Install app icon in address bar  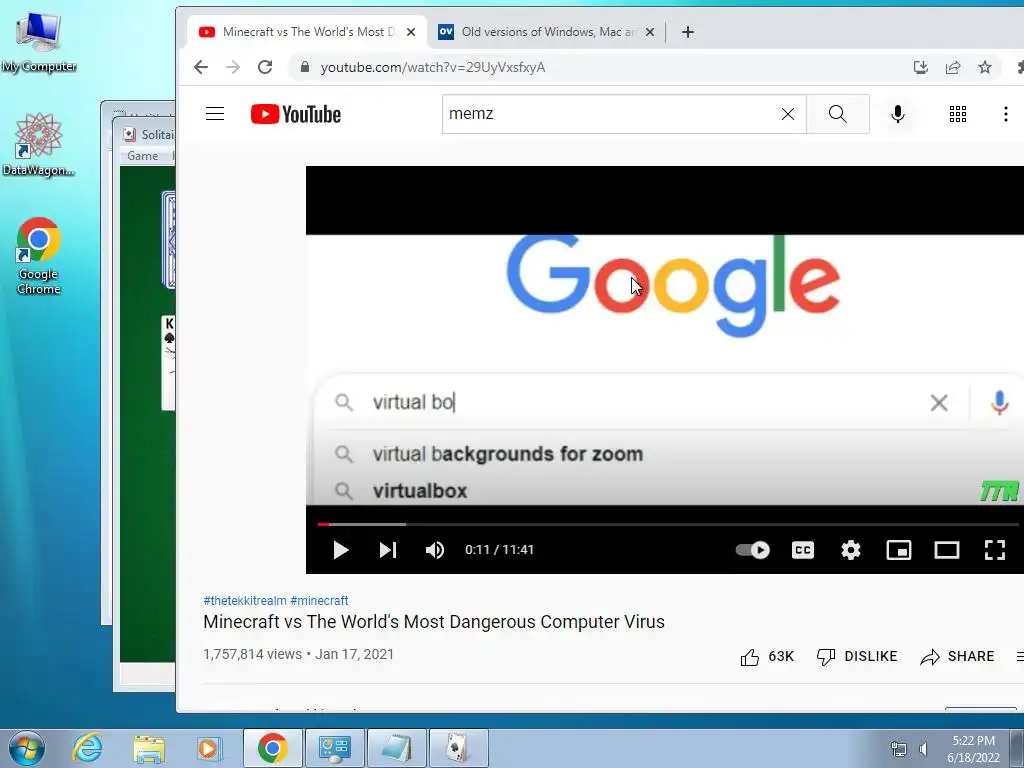[x=921, y=67]
